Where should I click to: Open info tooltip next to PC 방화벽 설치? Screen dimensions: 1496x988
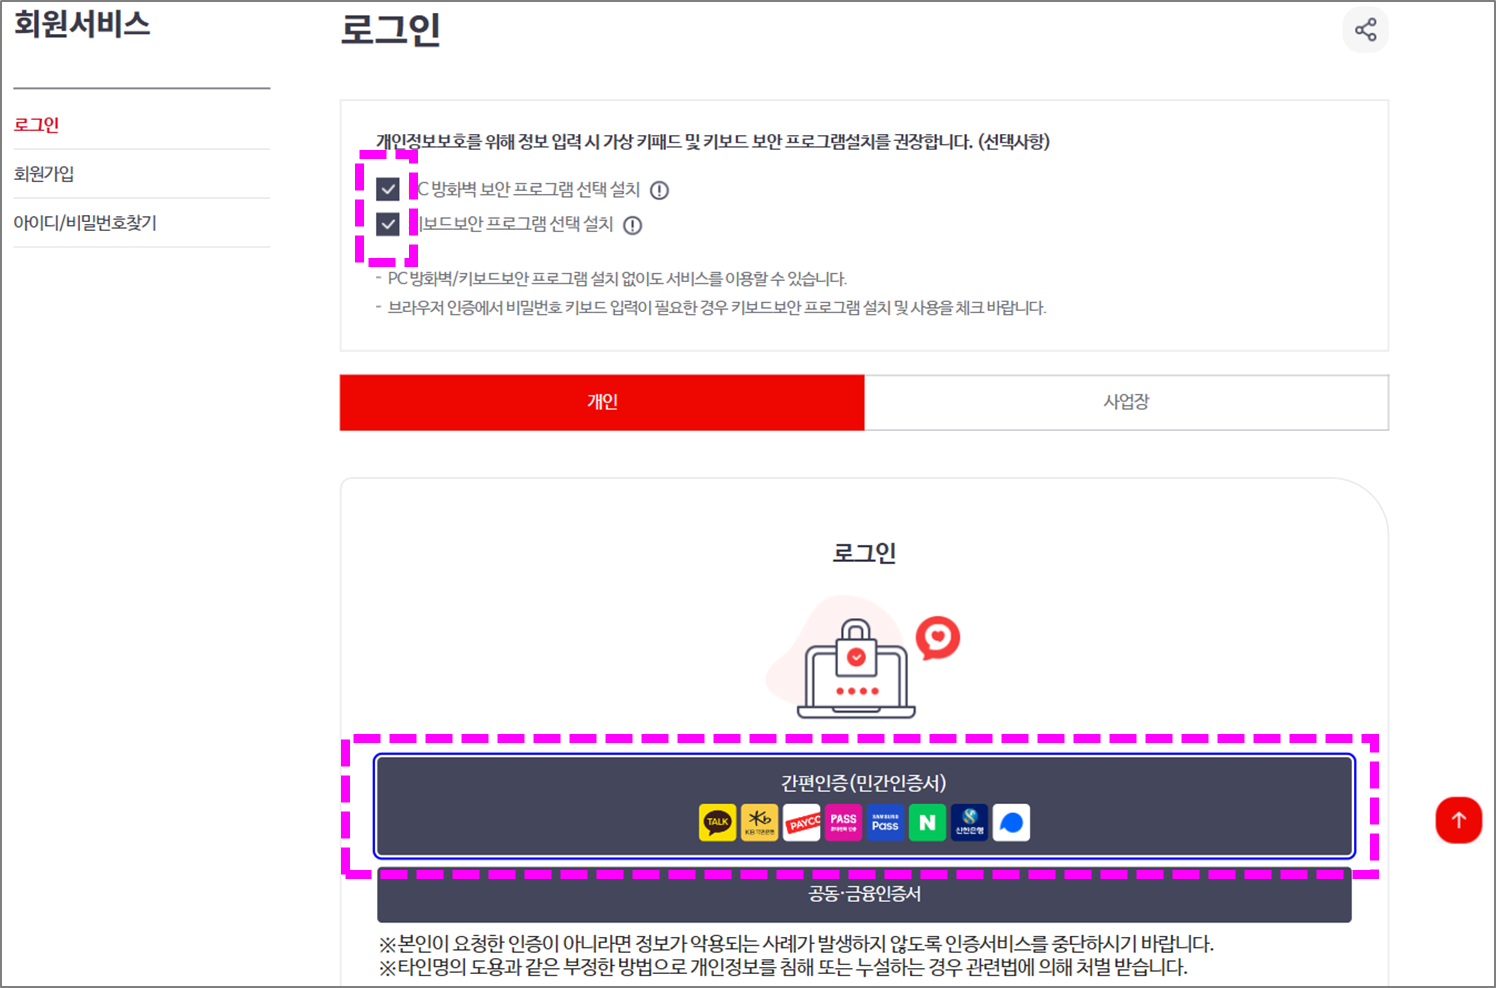click(660, 190)
